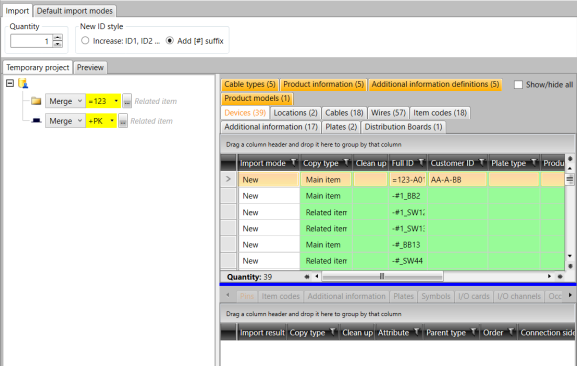Click the horizontal scrollbar thumb in devices grid
This screenshot has width=577, height=366.
coord(382,276)
